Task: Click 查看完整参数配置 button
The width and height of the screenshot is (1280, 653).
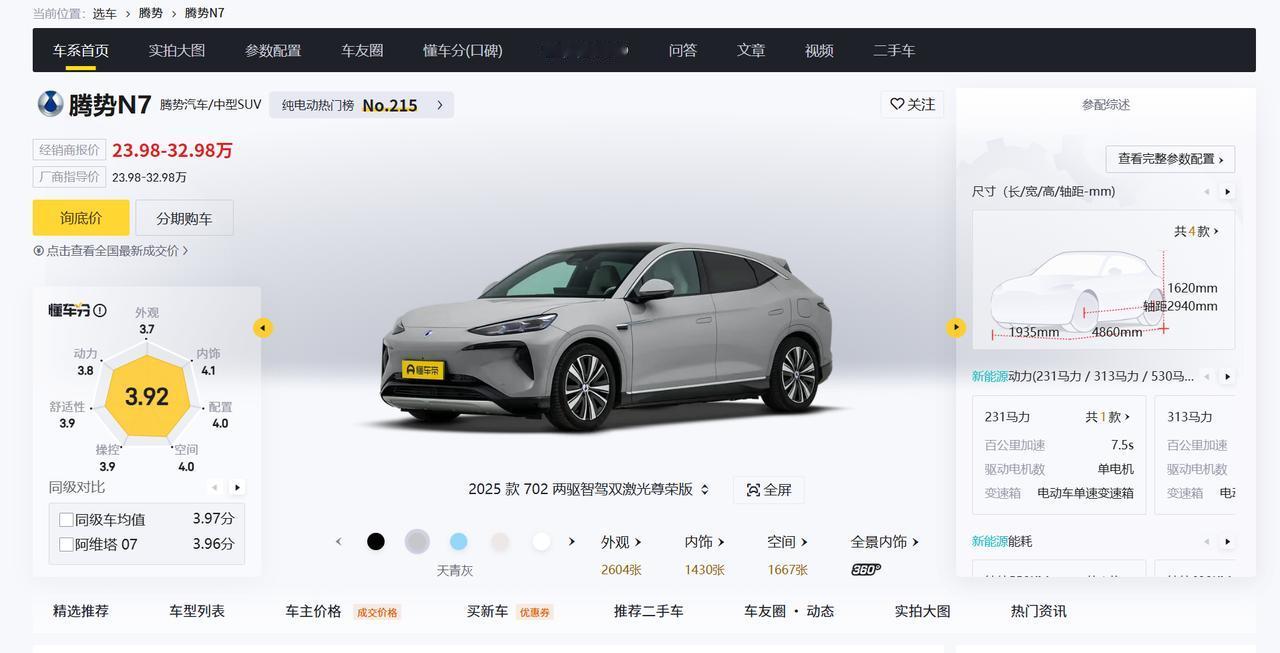Action: (x=1170, y=159)
